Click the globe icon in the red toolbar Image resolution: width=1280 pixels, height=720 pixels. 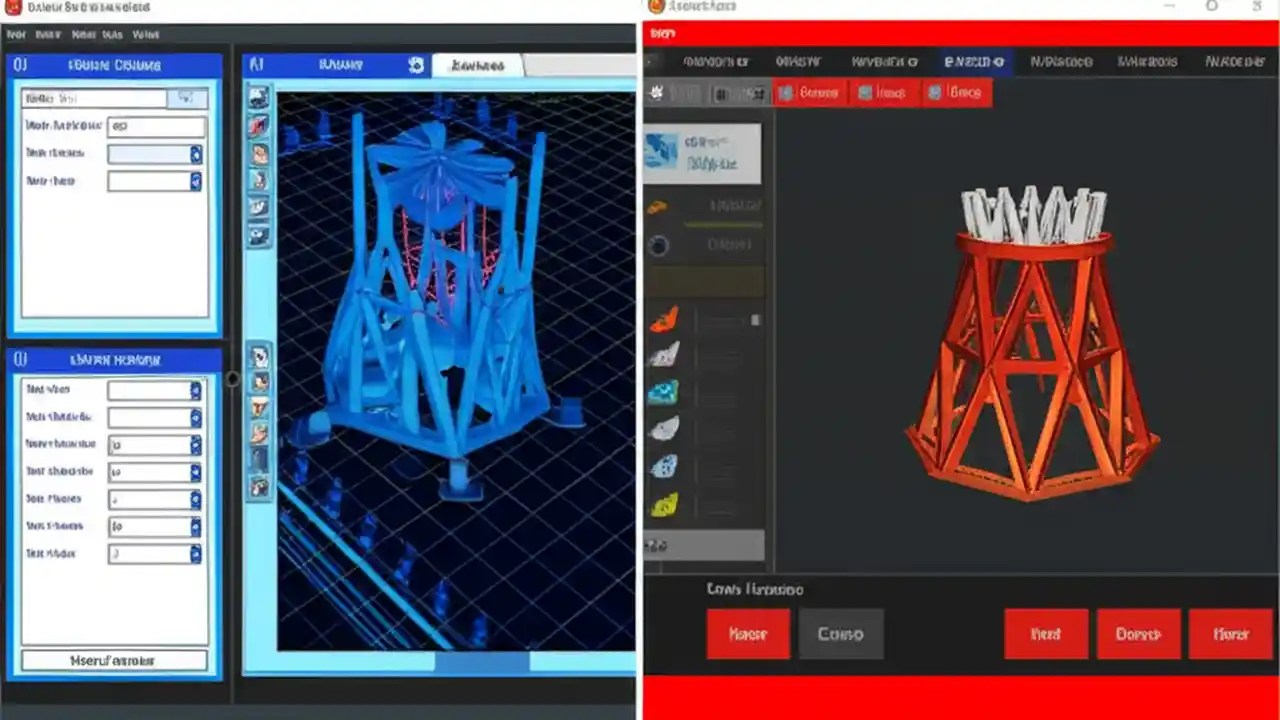(x=656, y=92)
